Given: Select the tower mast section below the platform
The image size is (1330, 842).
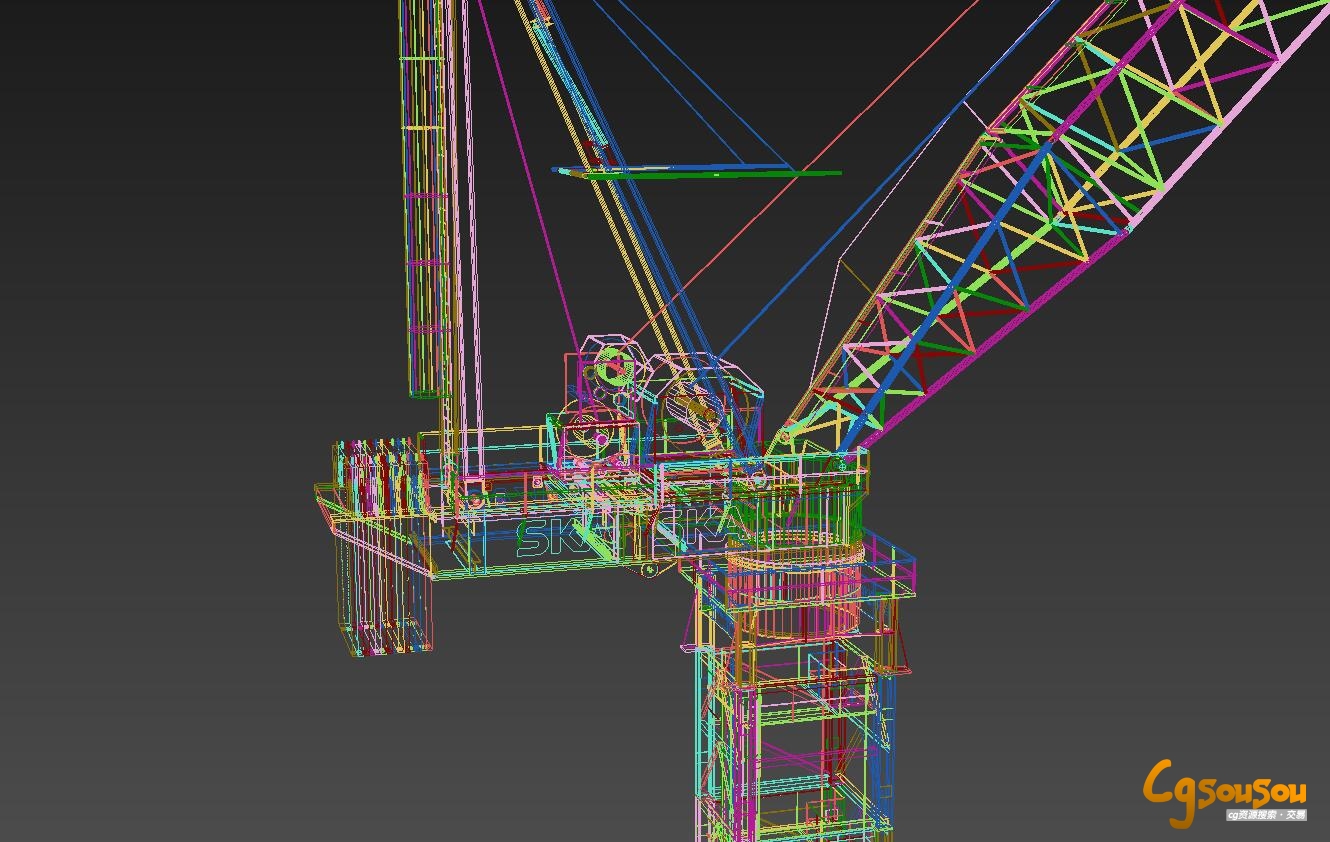Looking at the screenshot, I should coord(795,740).
